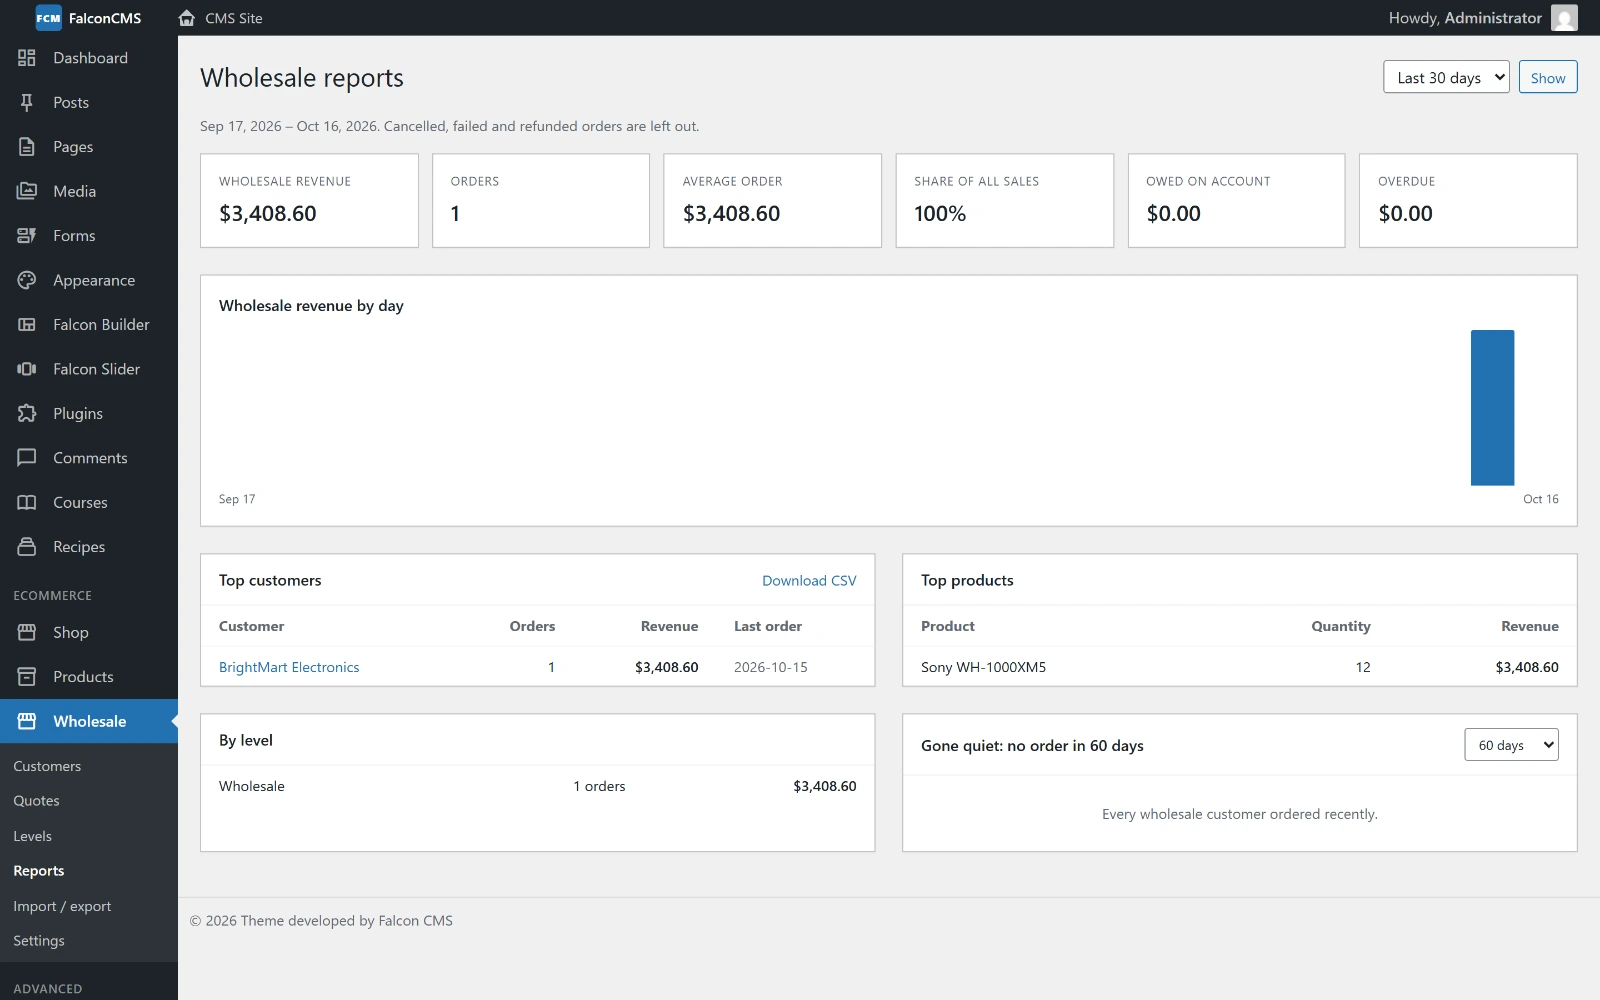
Task: Click the Average Order $3,408.60 value
Action: tap(731, 214)
